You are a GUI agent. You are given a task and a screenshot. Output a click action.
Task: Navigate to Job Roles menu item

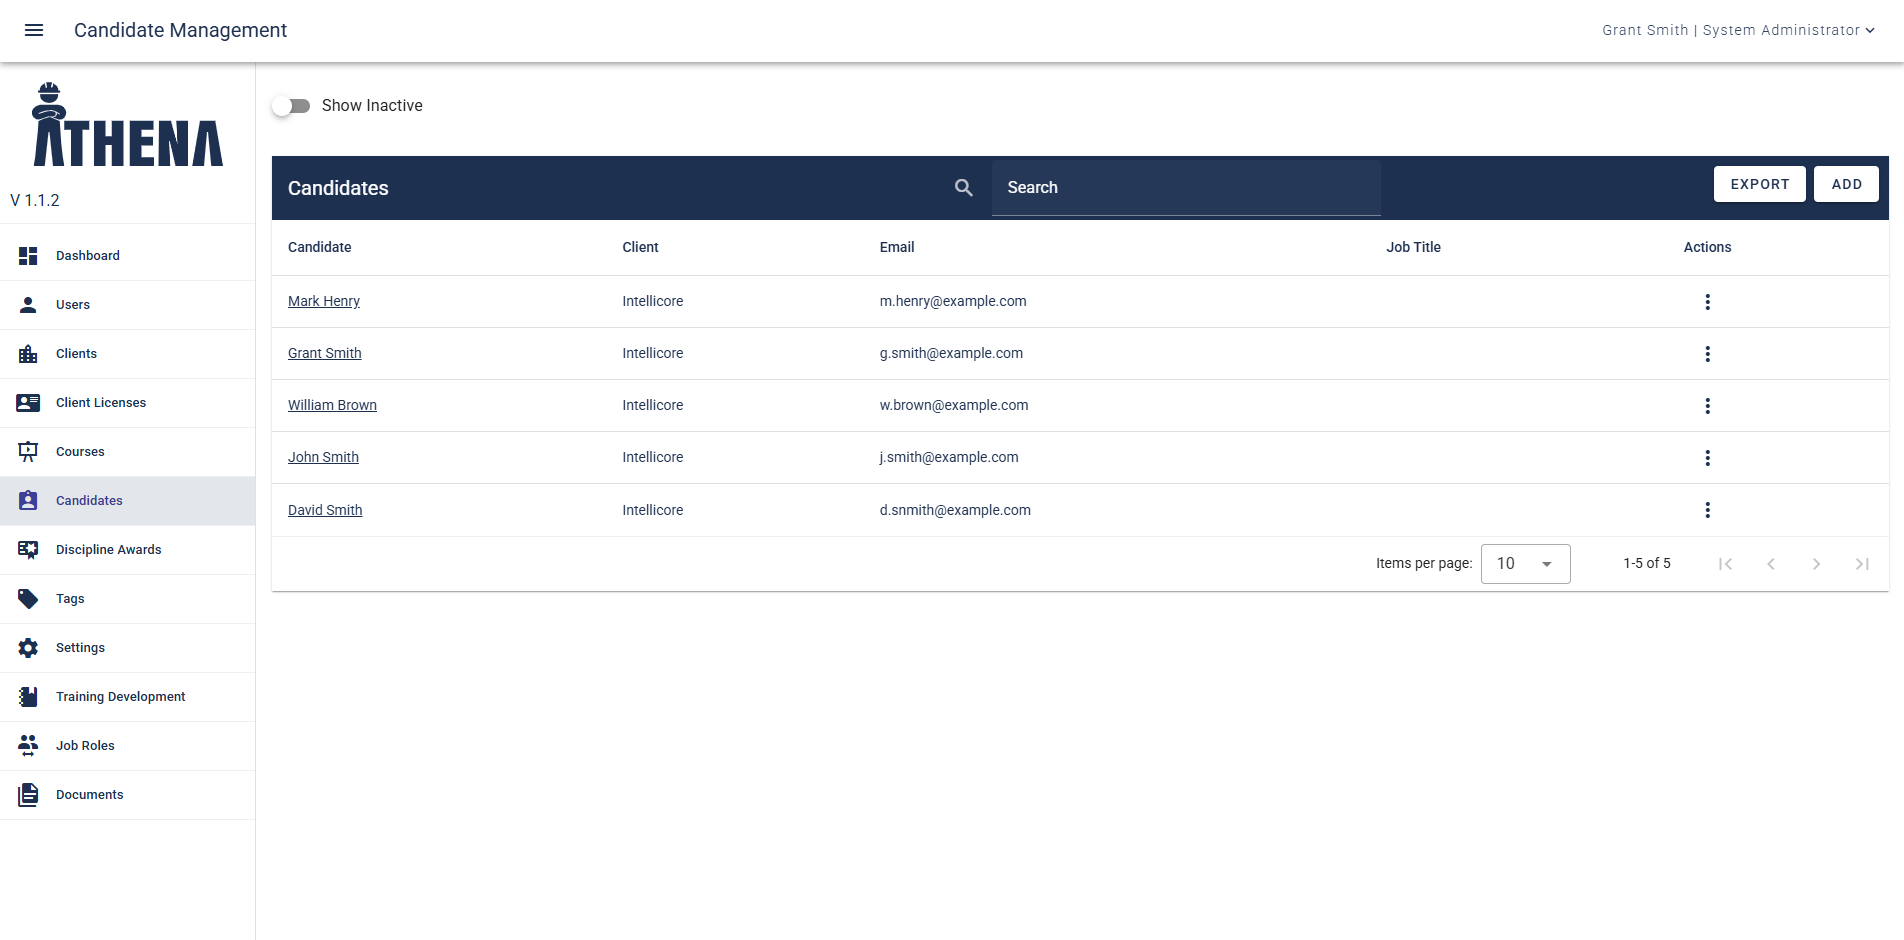pos(127,746)
